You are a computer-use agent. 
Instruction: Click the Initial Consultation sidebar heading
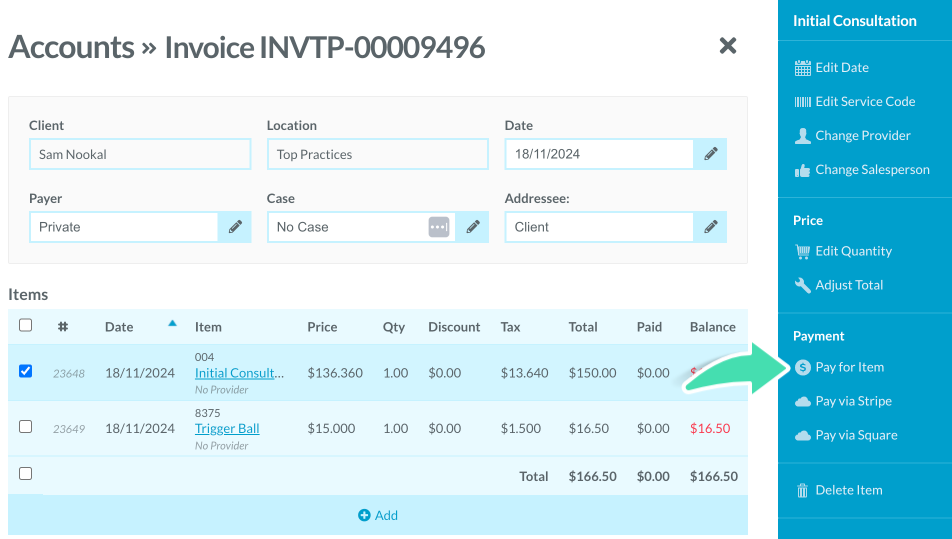tap(854, 21)
